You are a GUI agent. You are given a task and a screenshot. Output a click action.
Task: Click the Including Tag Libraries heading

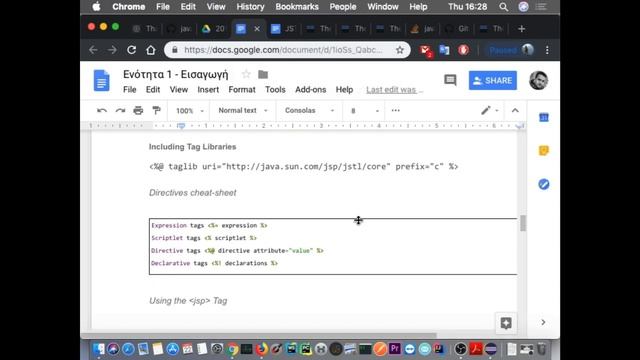[193, 147]
